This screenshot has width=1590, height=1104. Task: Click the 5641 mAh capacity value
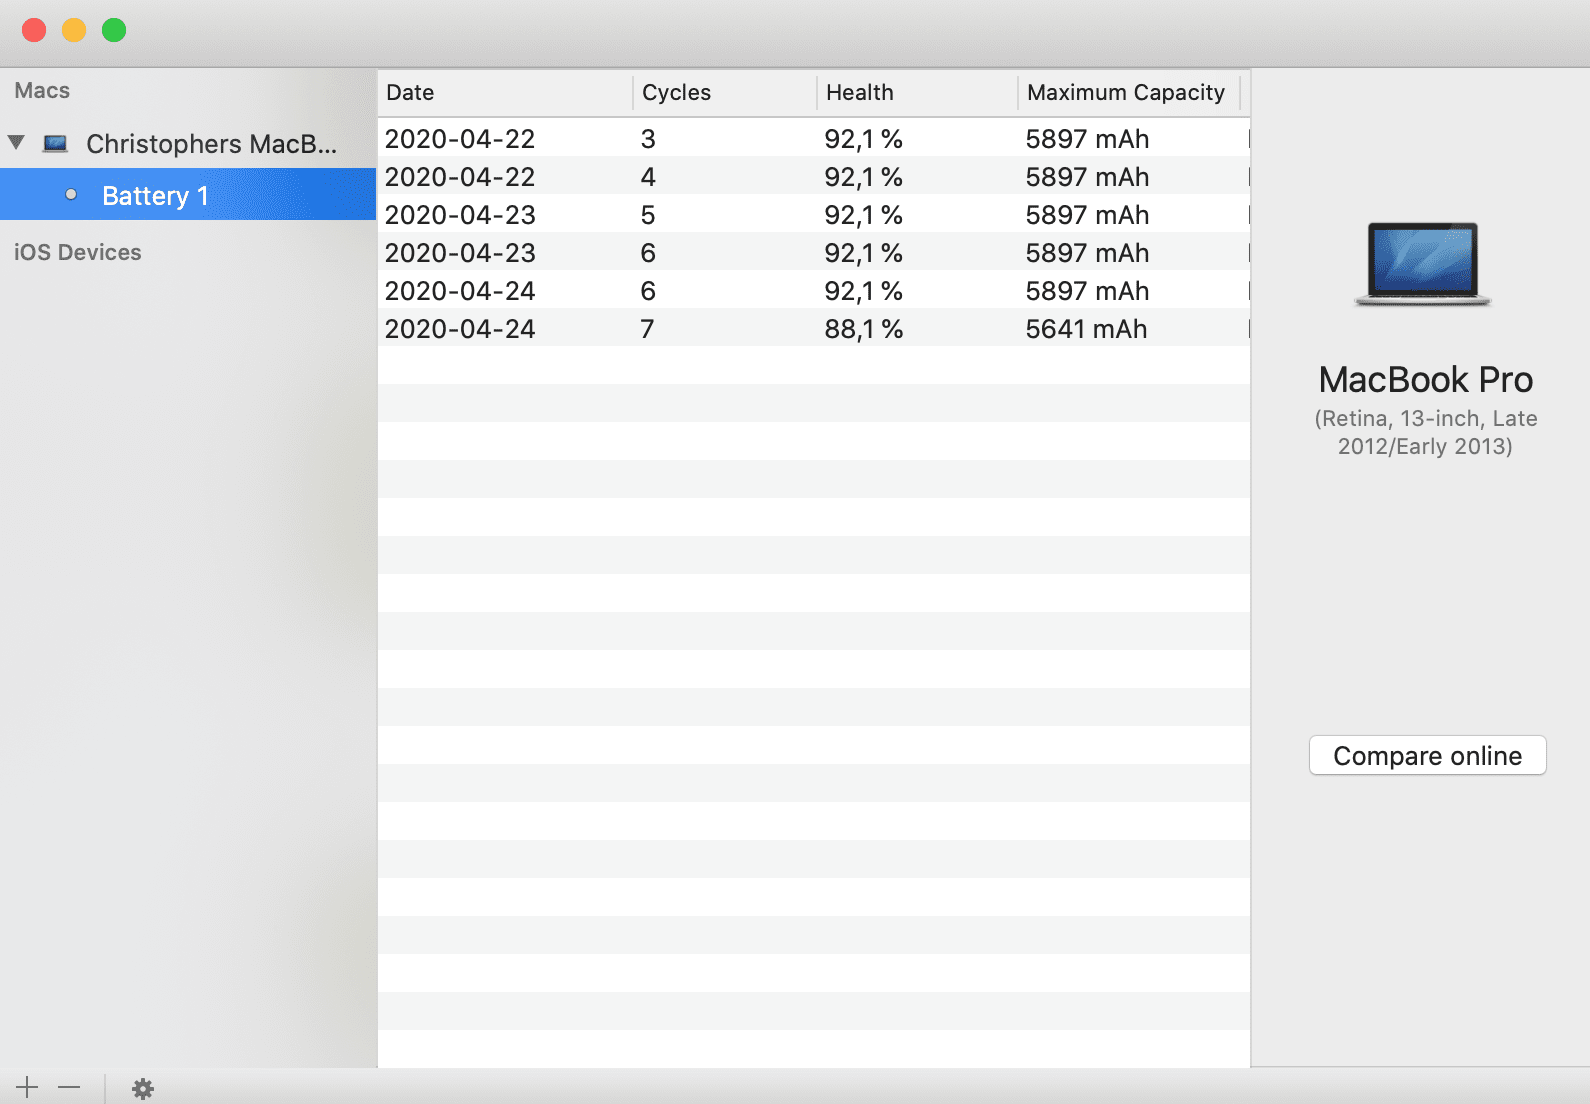tap(1086, 329)
